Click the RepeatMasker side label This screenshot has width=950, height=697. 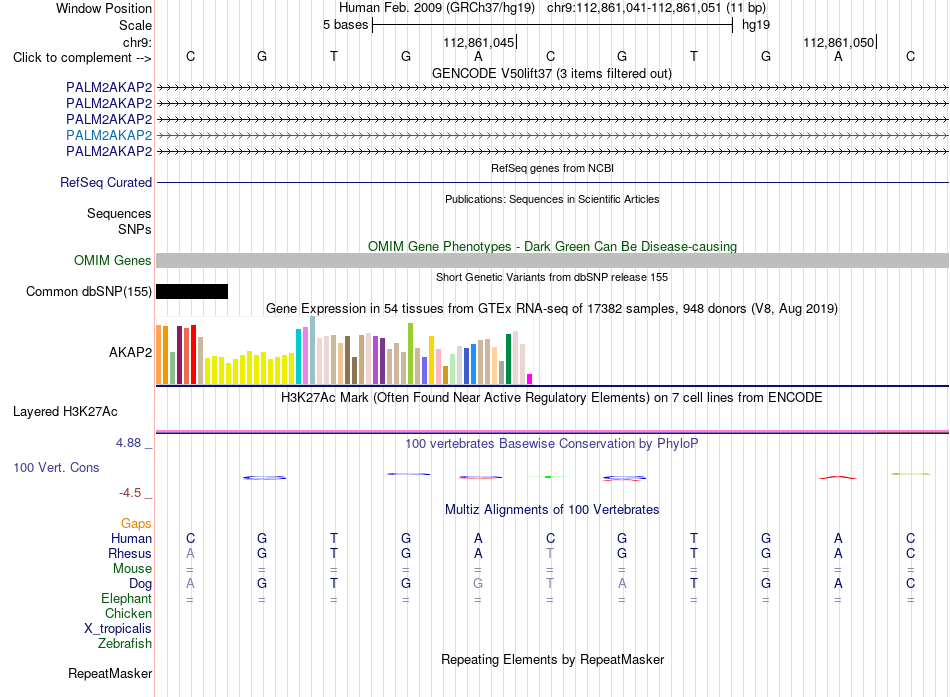click(x=110, y=673)
